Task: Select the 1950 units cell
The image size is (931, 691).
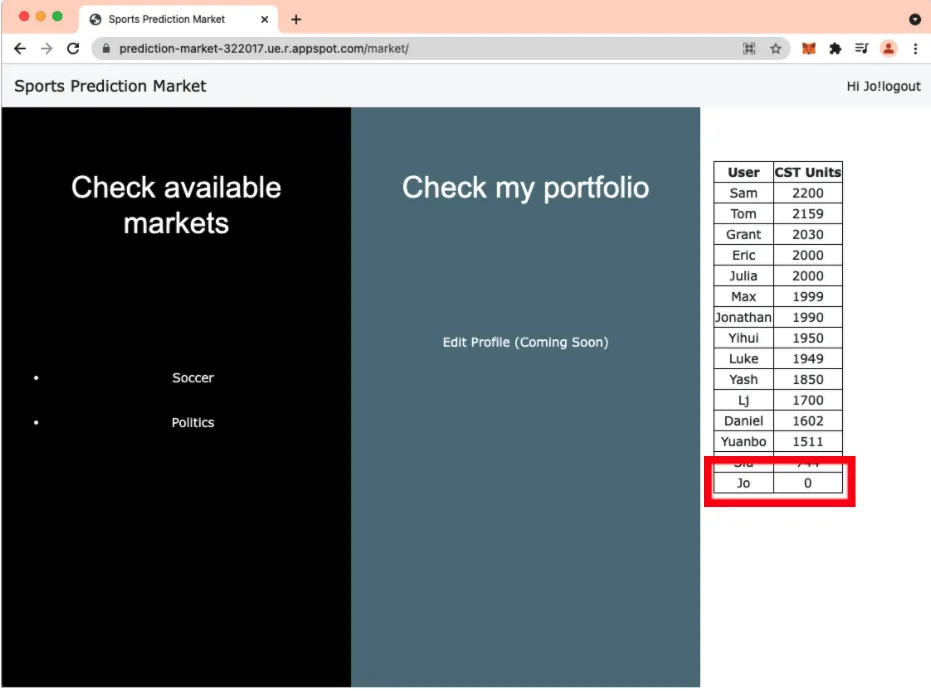Action: click(808, 338)
